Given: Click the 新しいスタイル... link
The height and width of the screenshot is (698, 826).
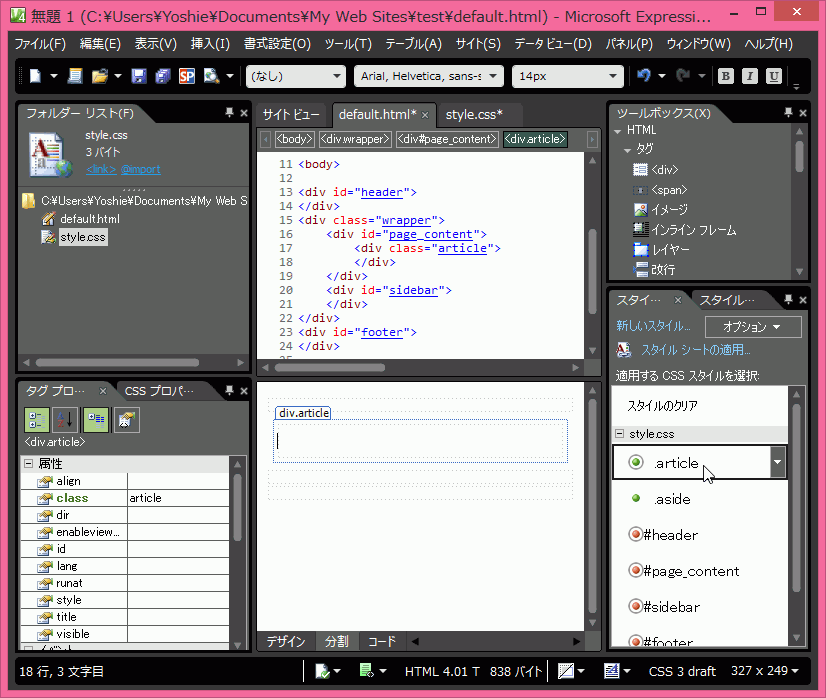Looking at the screenshot, I should 652,326.
